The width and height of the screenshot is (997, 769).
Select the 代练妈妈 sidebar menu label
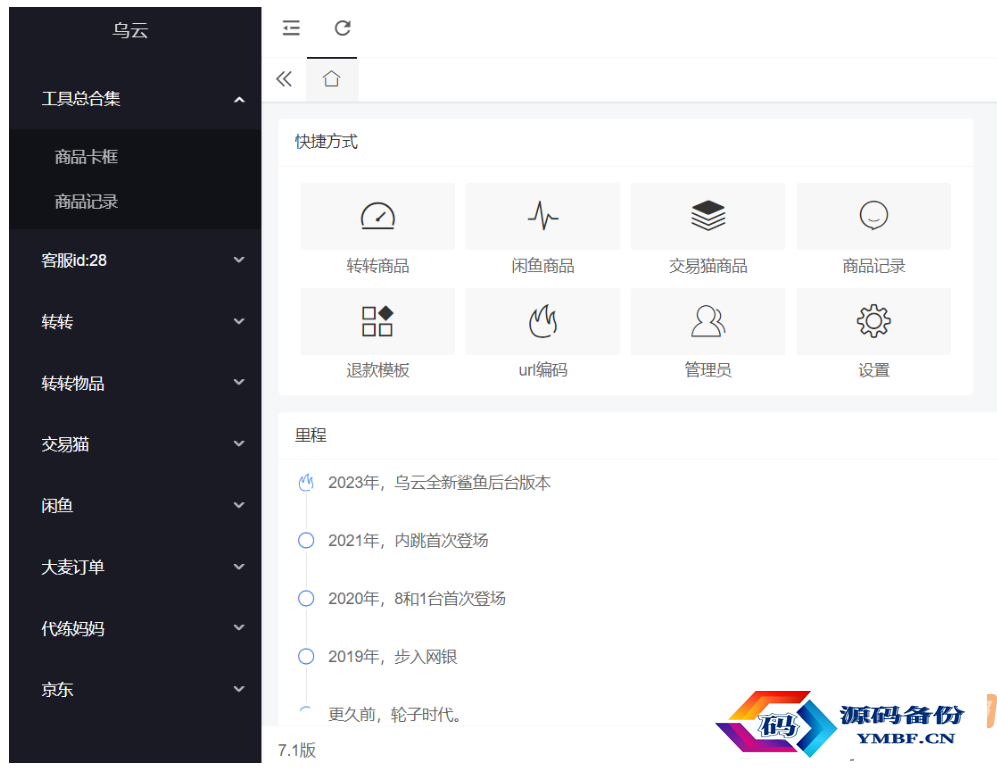(x=72, y=628)
